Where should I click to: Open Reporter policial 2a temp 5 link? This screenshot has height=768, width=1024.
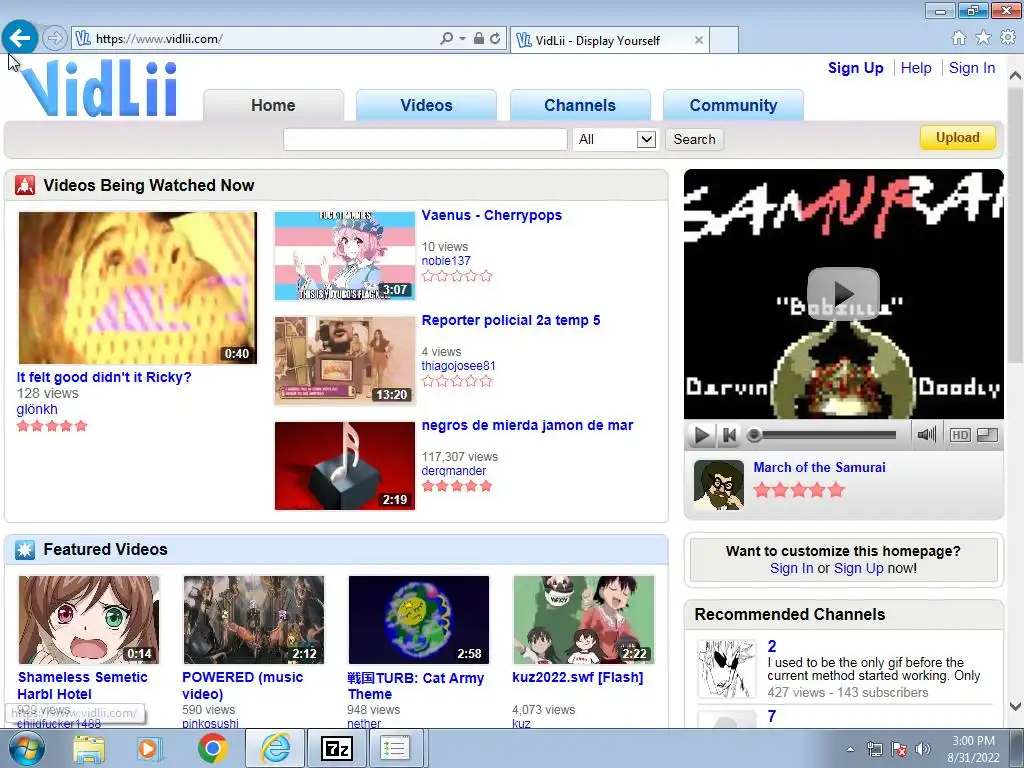point(511,321)
